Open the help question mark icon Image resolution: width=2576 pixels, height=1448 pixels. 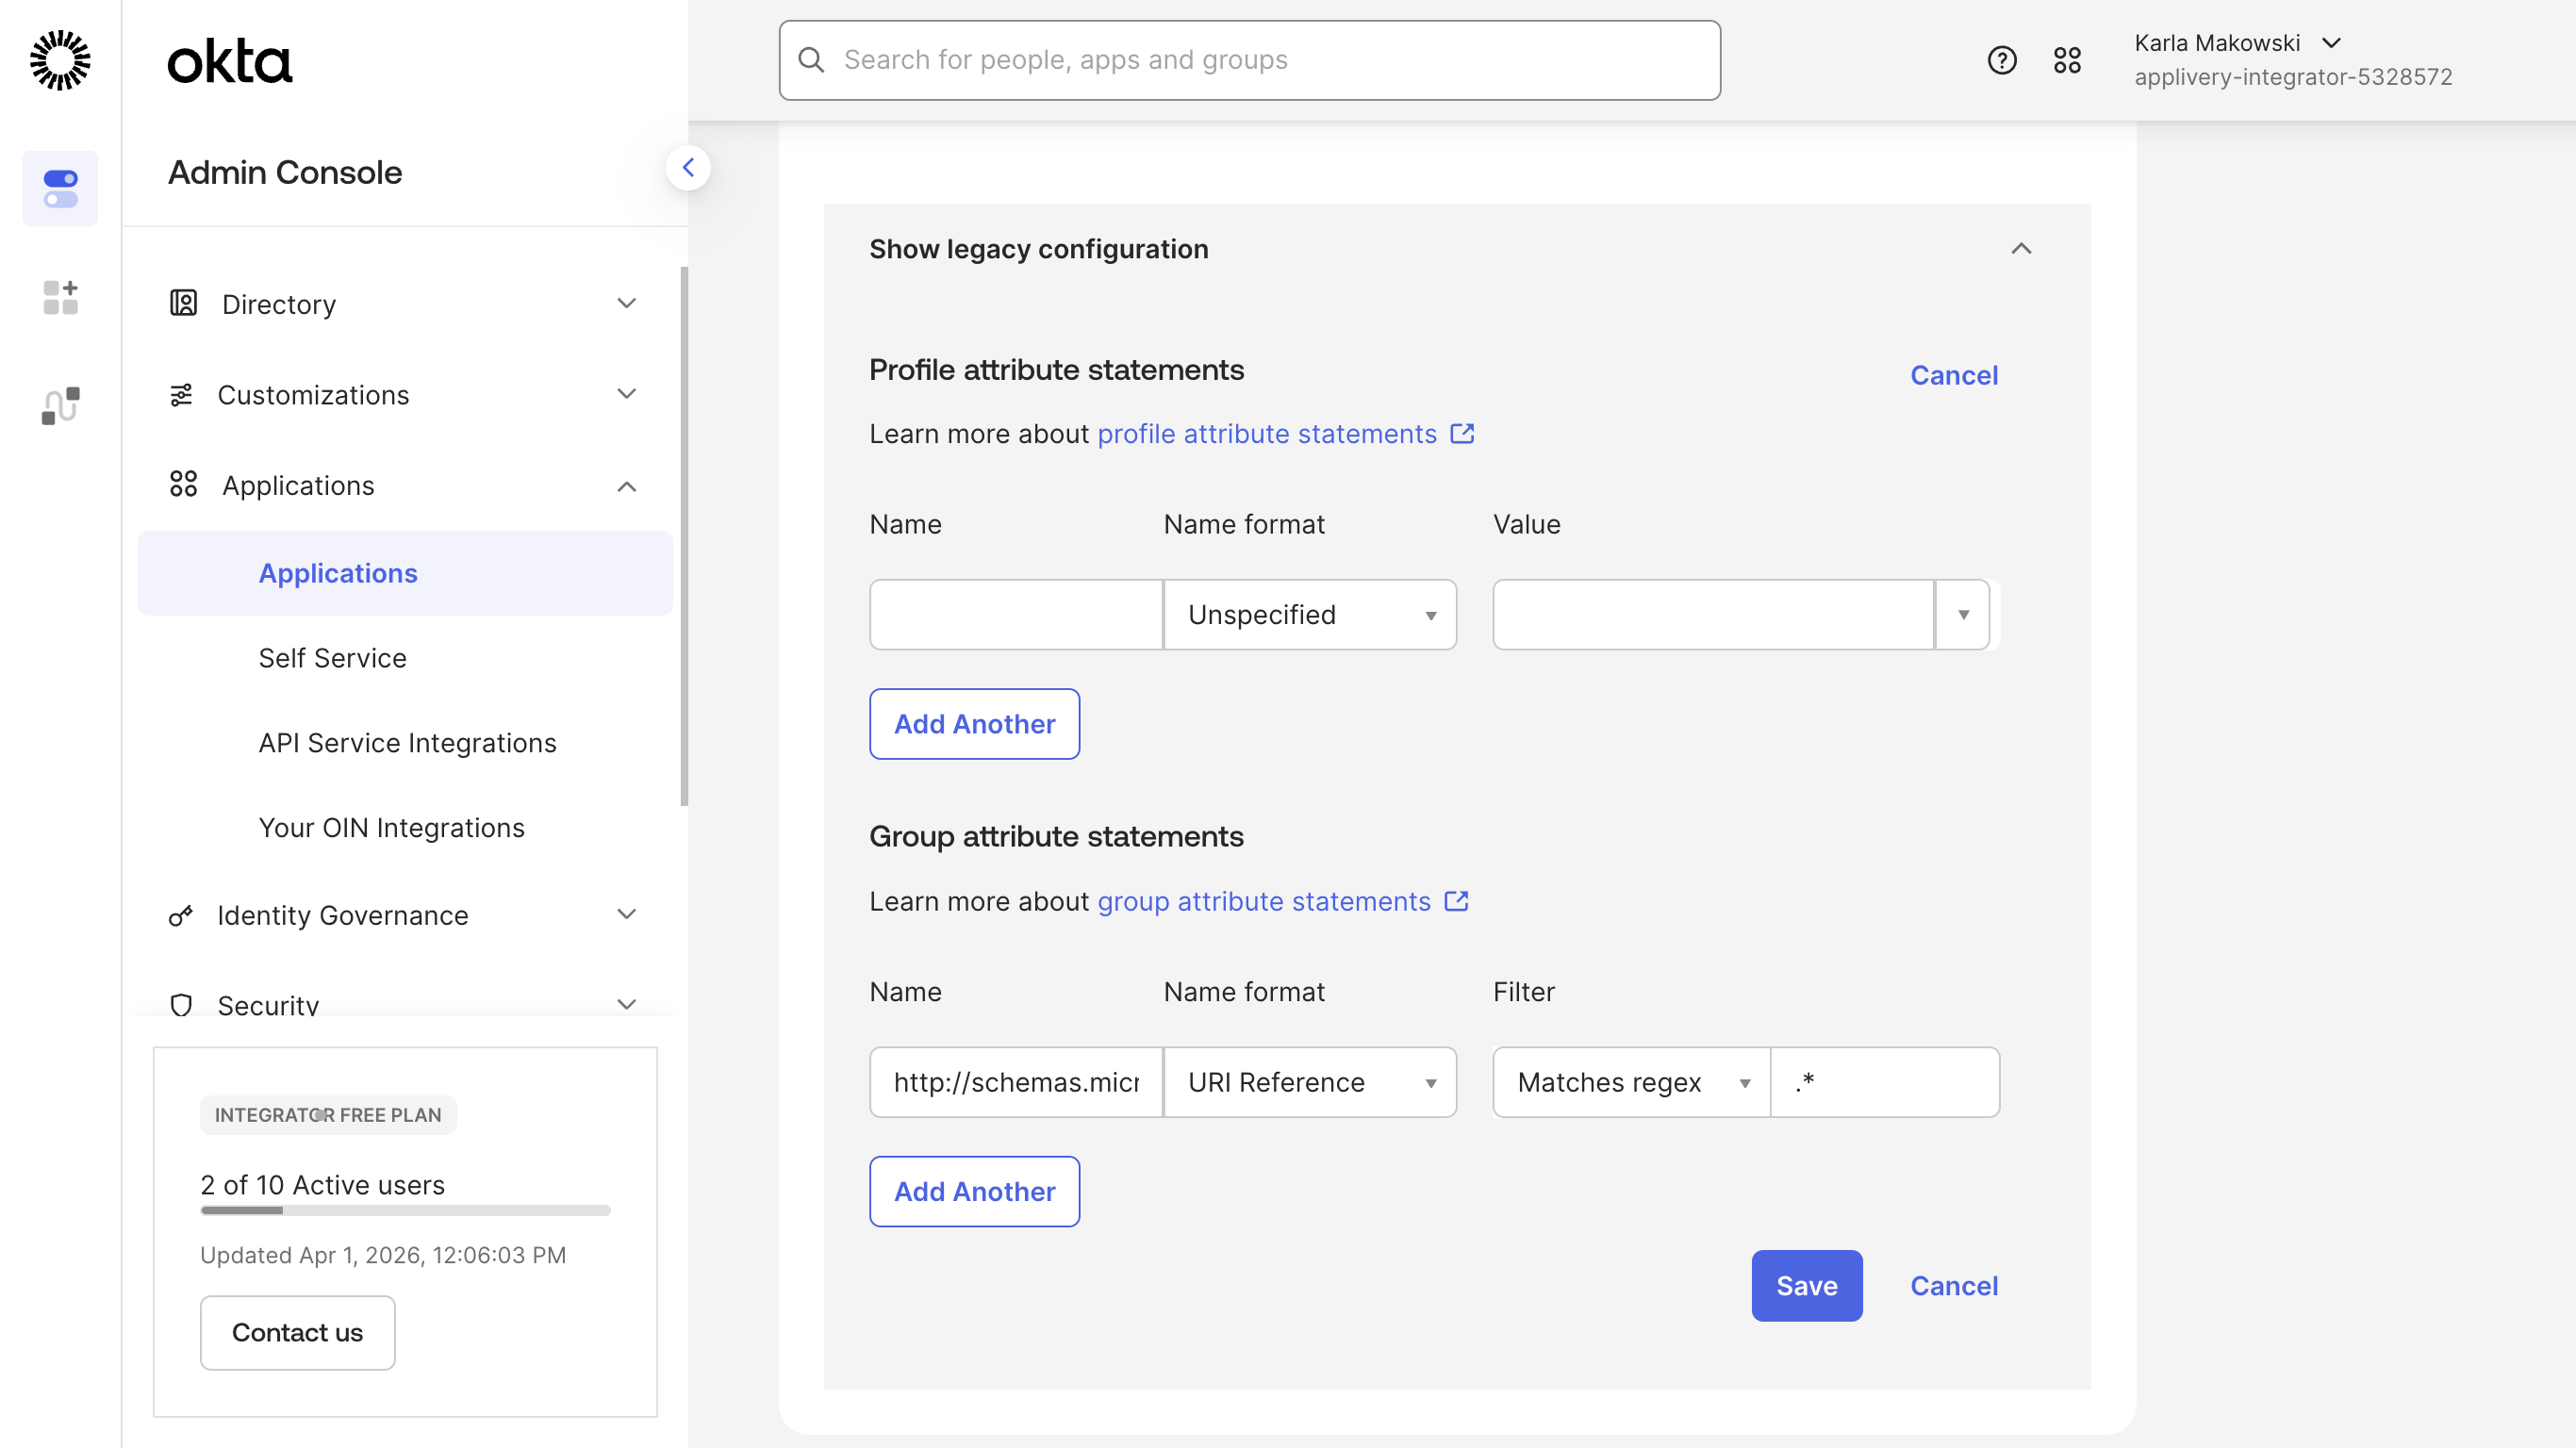(2001, 60)
